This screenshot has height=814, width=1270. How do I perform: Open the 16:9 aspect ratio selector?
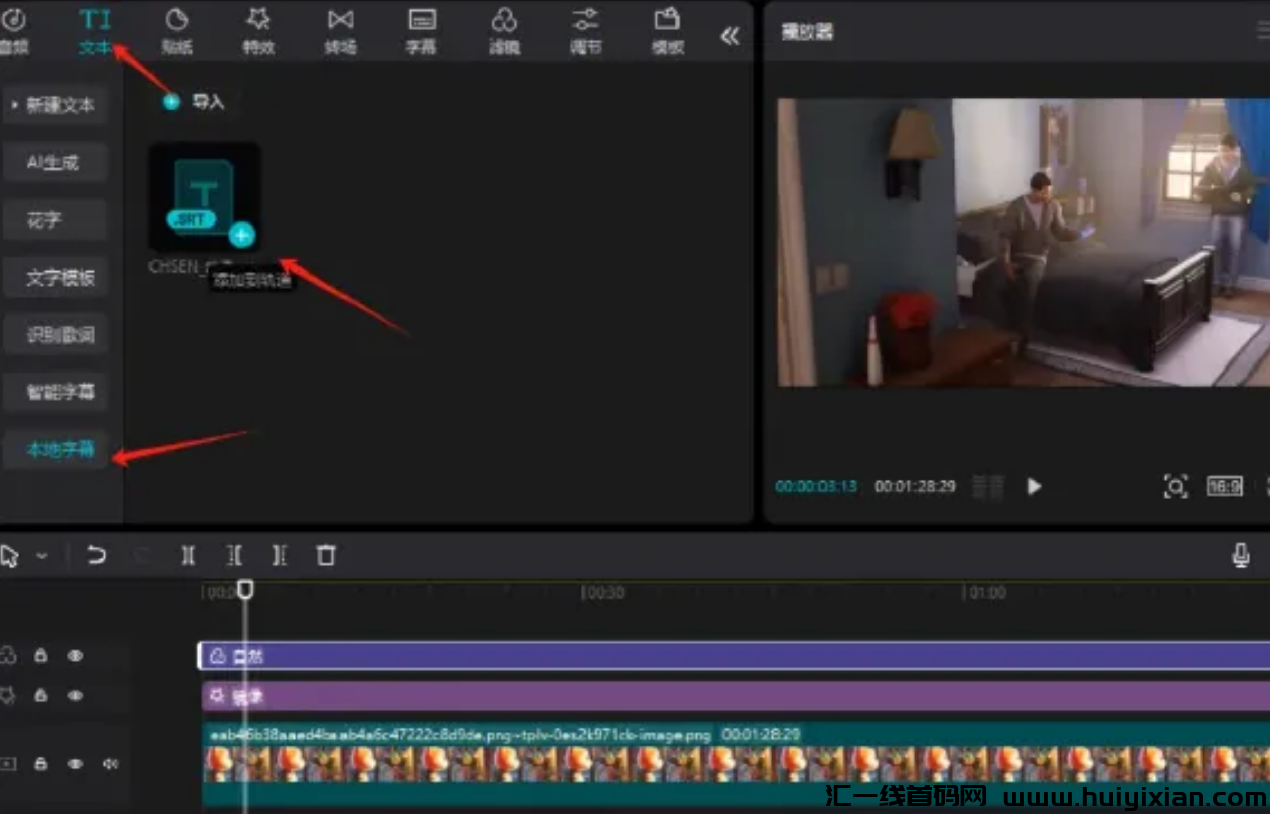(1224, 487)
